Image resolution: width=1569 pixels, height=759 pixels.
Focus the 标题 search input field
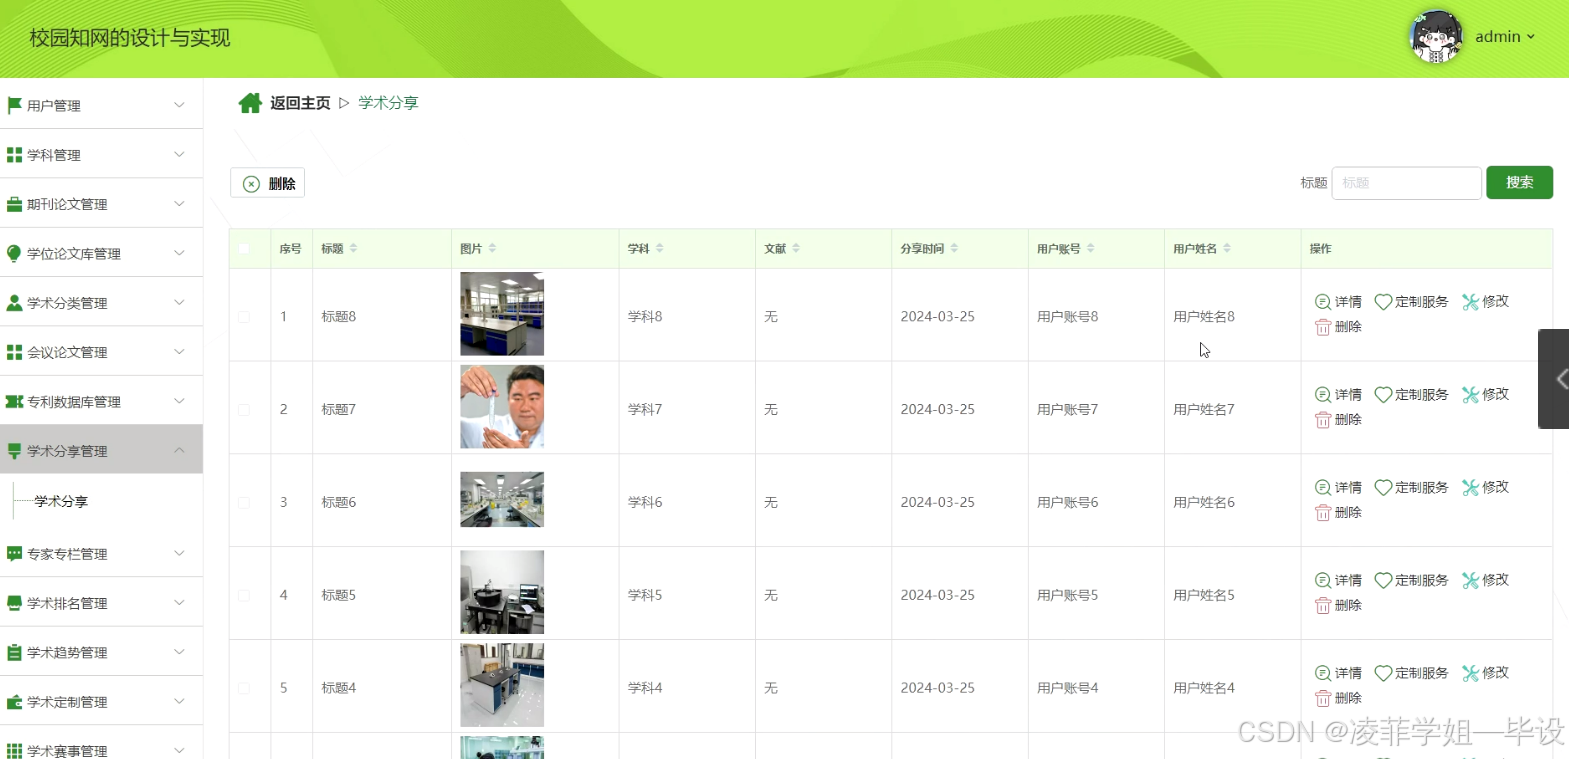pos(1406,183)
